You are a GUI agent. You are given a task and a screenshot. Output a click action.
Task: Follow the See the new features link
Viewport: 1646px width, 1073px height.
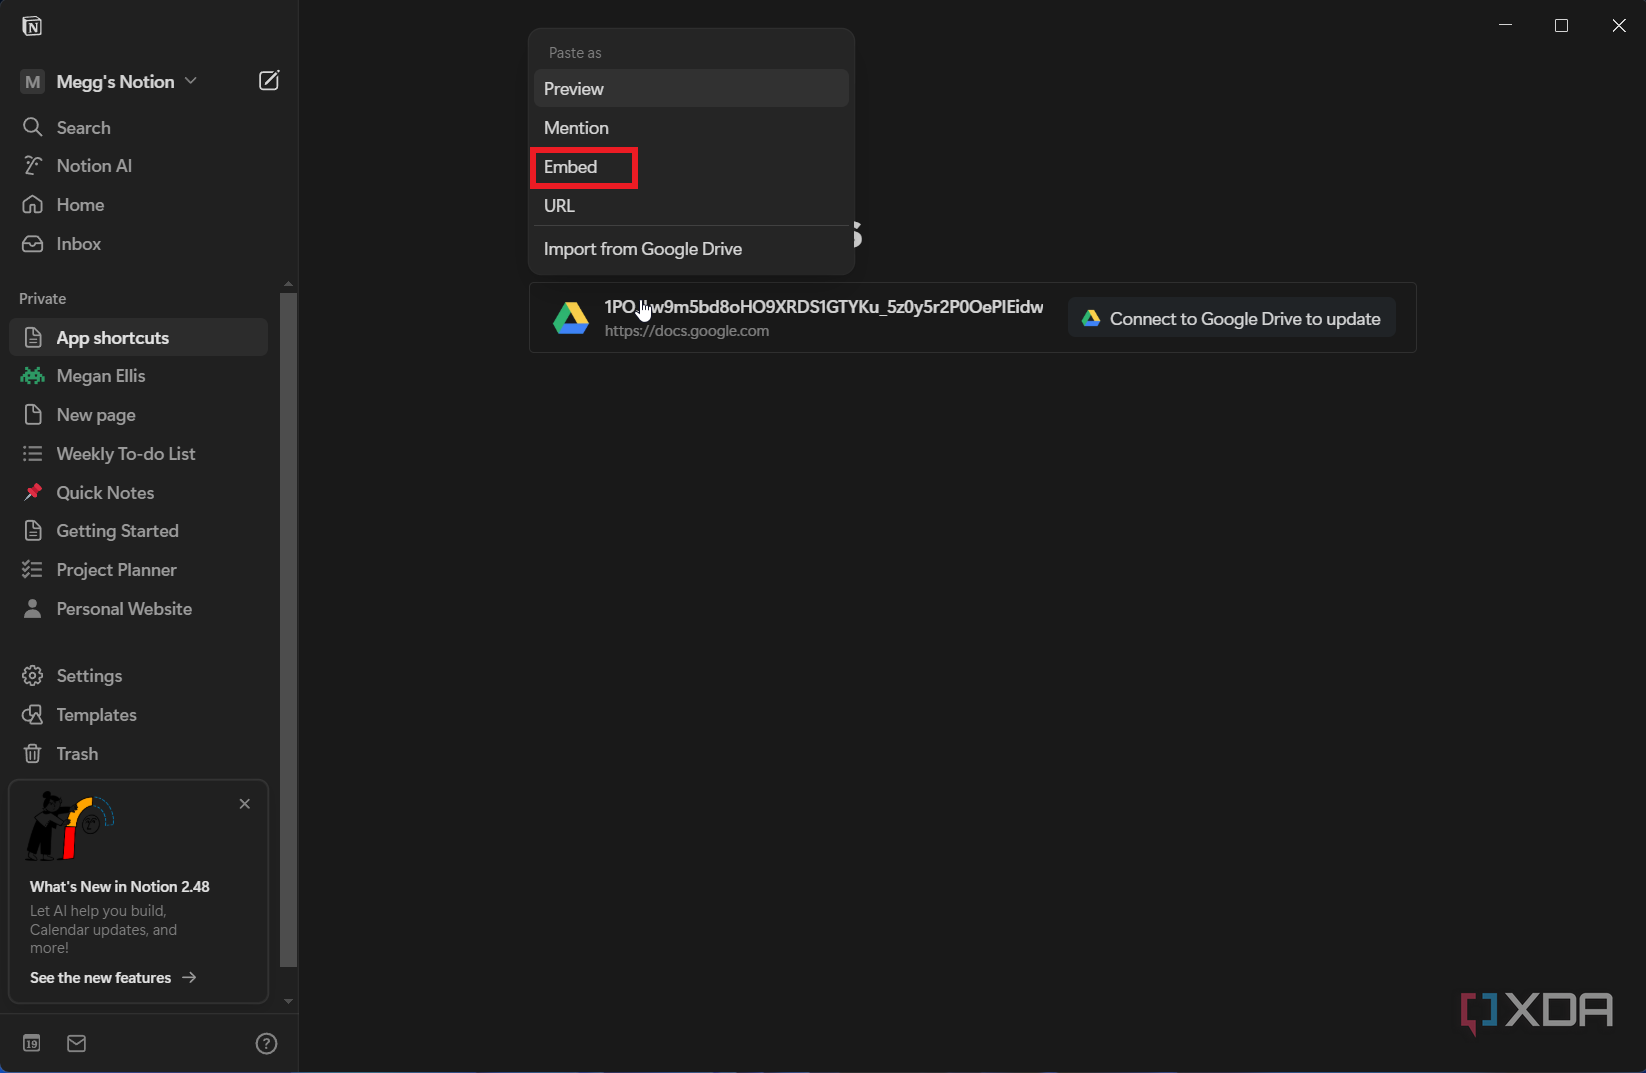113,978
